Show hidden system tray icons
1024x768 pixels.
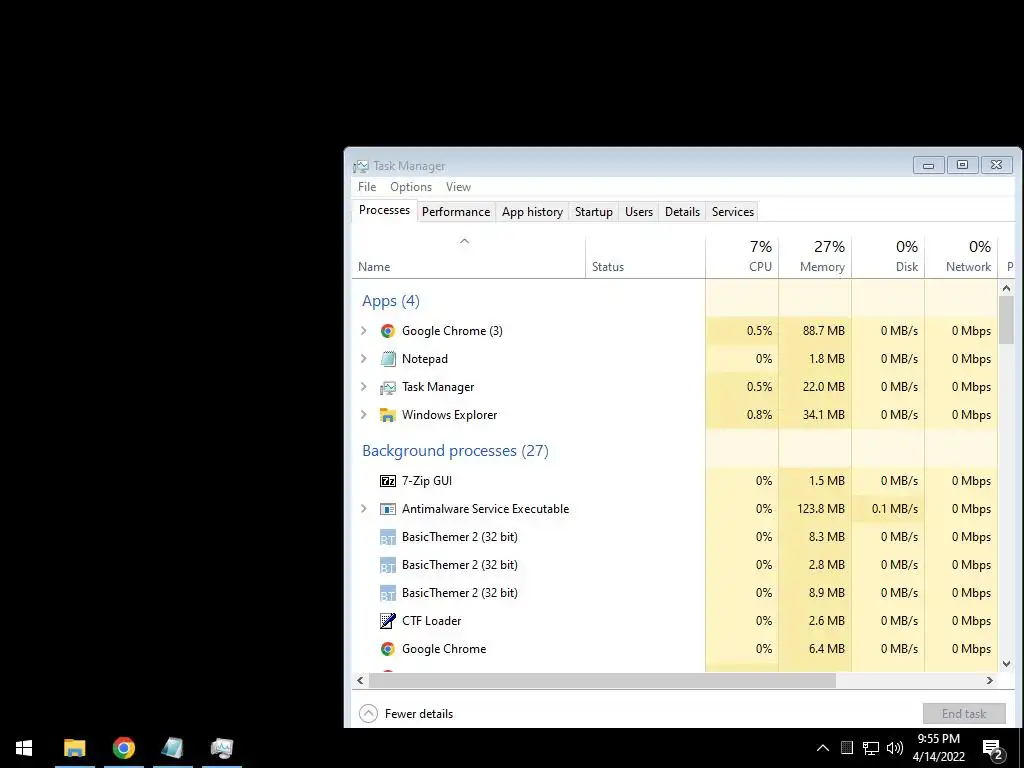click(x=823, y=748)
